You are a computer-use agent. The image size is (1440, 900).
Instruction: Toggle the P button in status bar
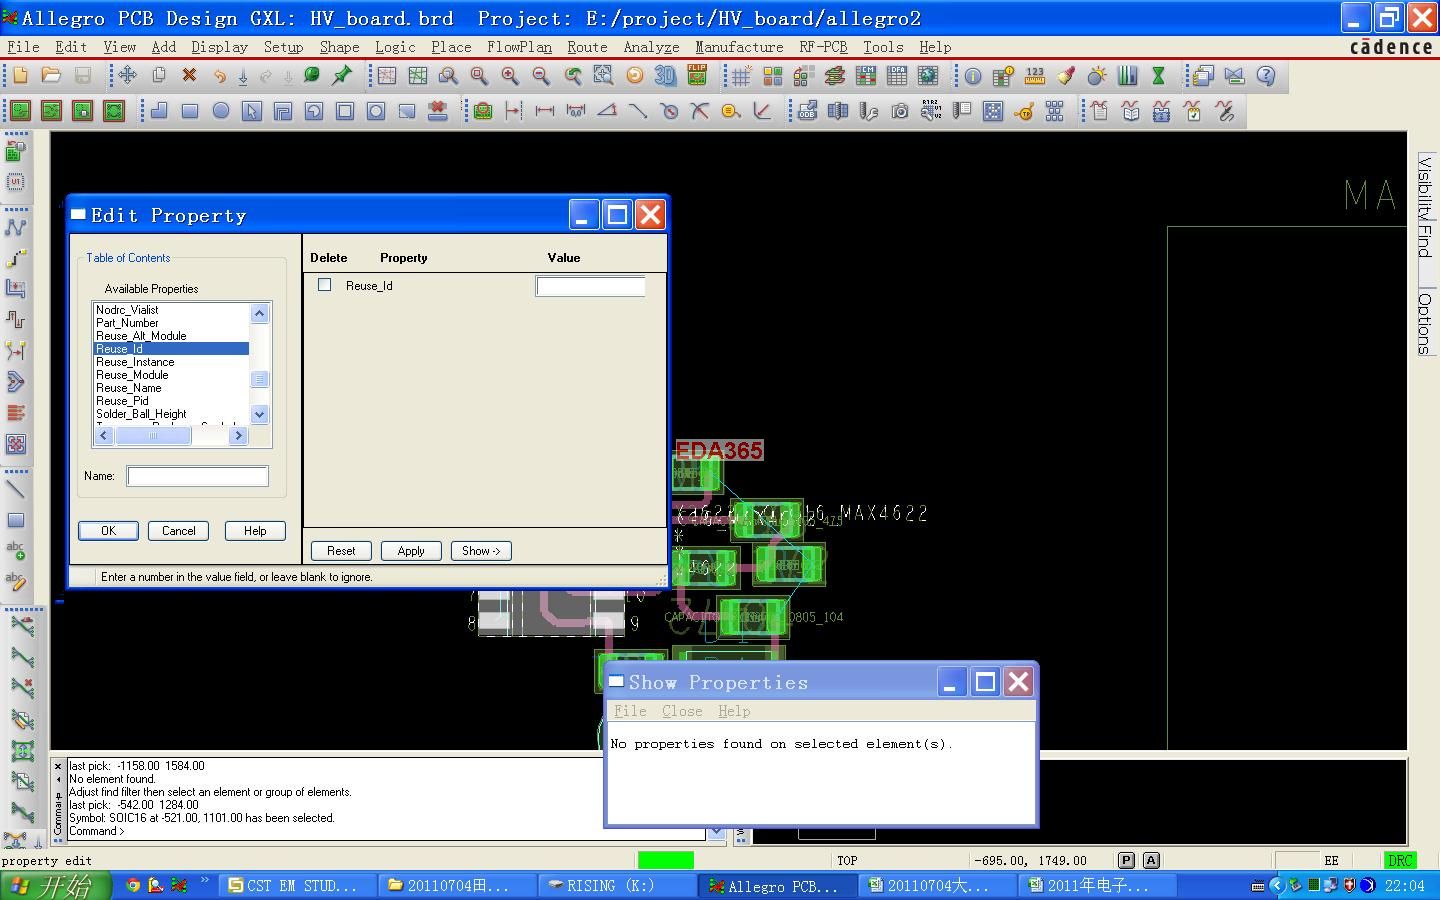tap(1126, 860)
